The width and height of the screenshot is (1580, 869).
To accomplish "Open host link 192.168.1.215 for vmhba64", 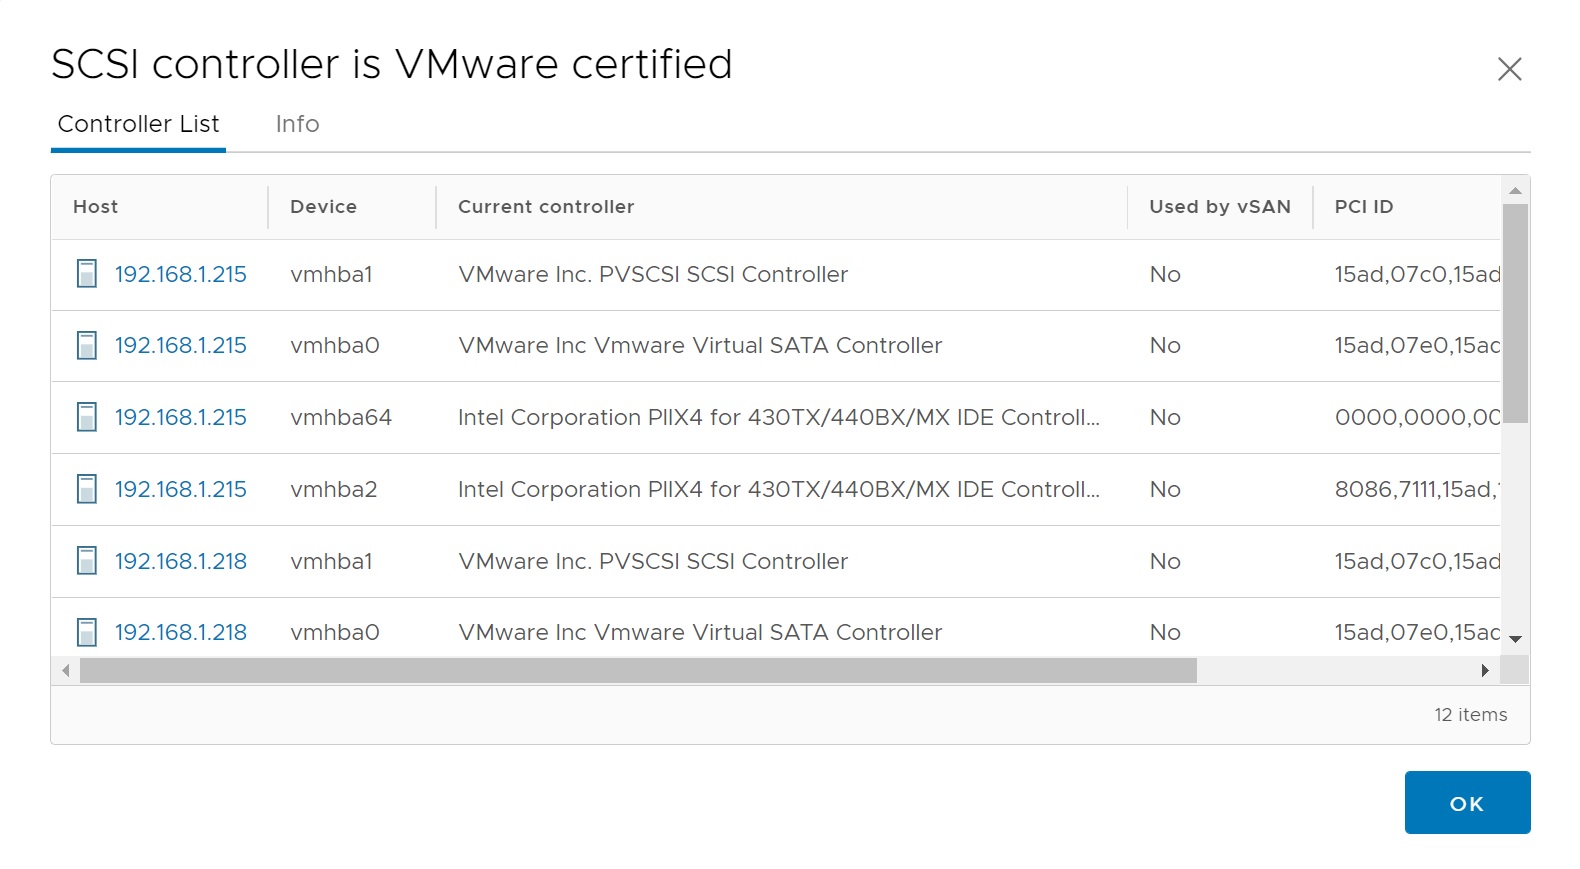I will pos(180,417).
